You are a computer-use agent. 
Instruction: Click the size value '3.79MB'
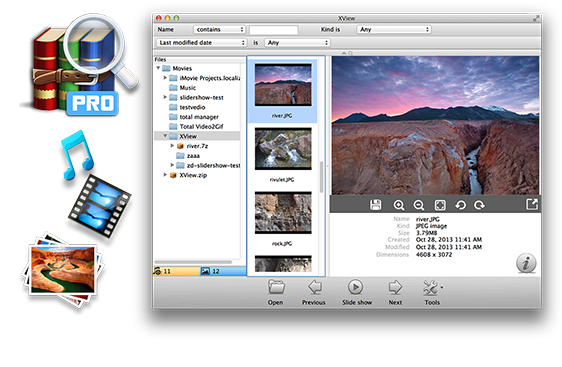coord(426,233)
